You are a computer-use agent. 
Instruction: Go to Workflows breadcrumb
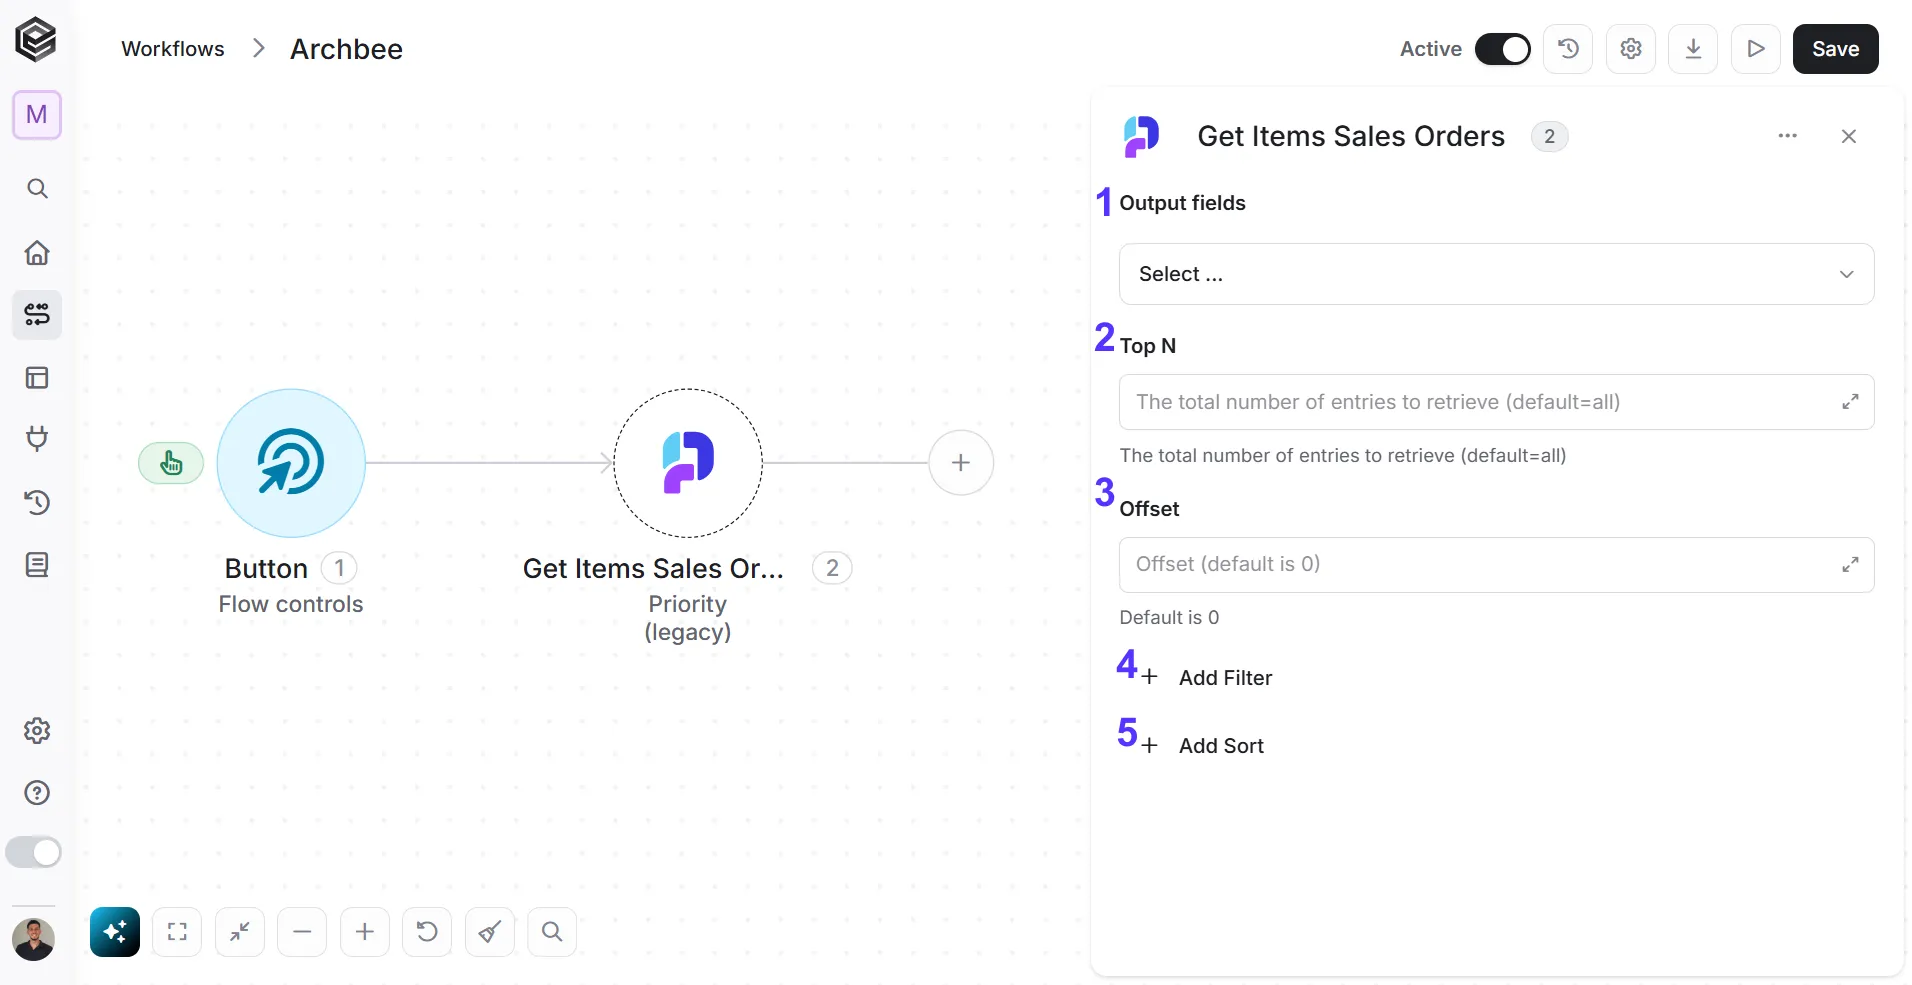click(173, 49)
